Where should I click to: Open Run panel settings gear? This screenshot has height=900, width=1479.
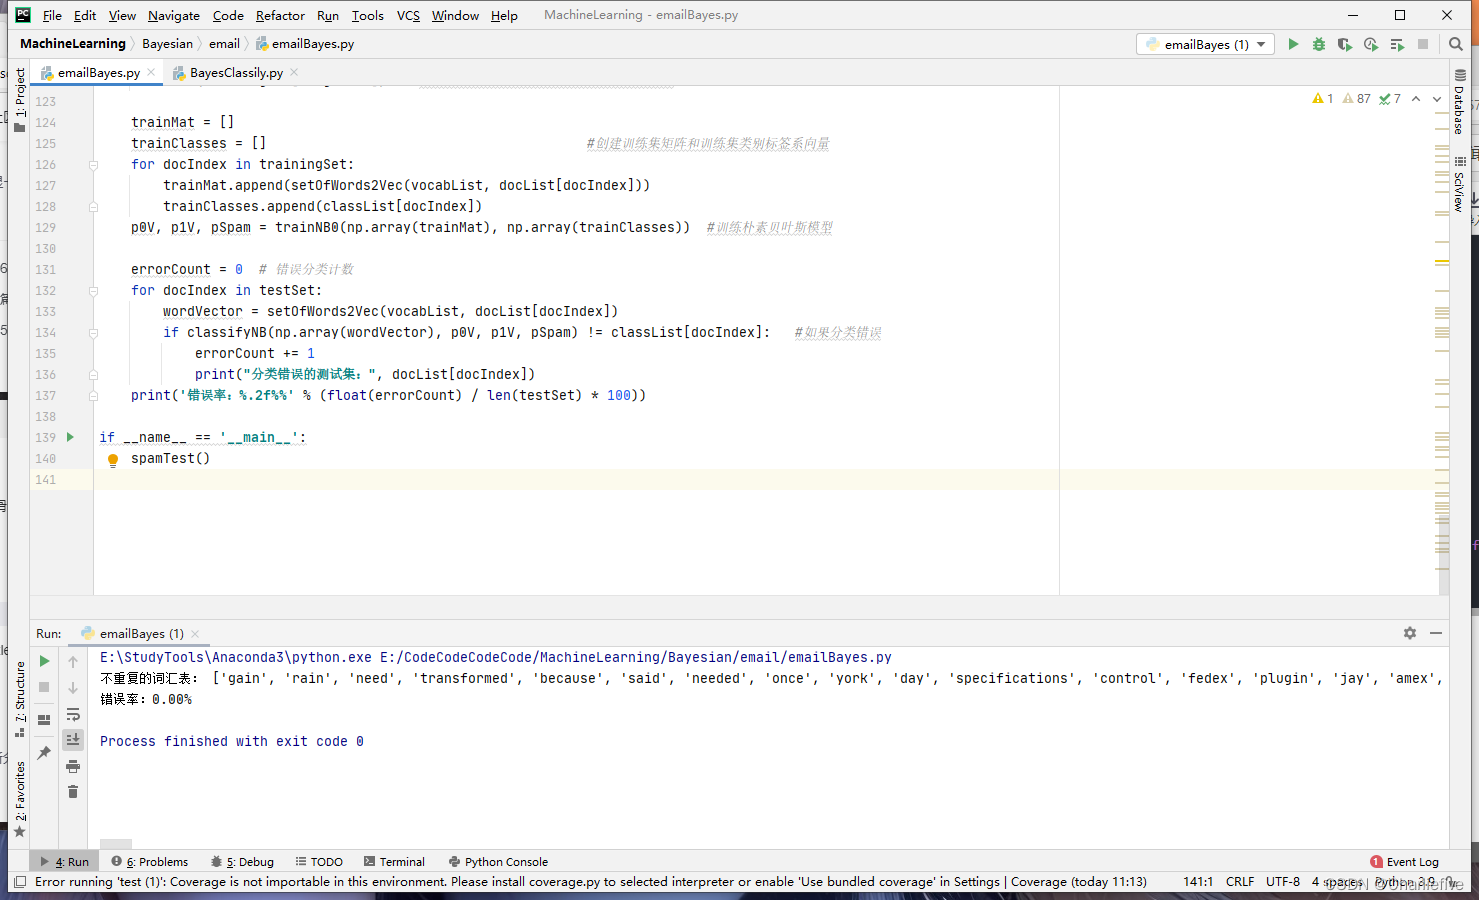(1410, 633)
